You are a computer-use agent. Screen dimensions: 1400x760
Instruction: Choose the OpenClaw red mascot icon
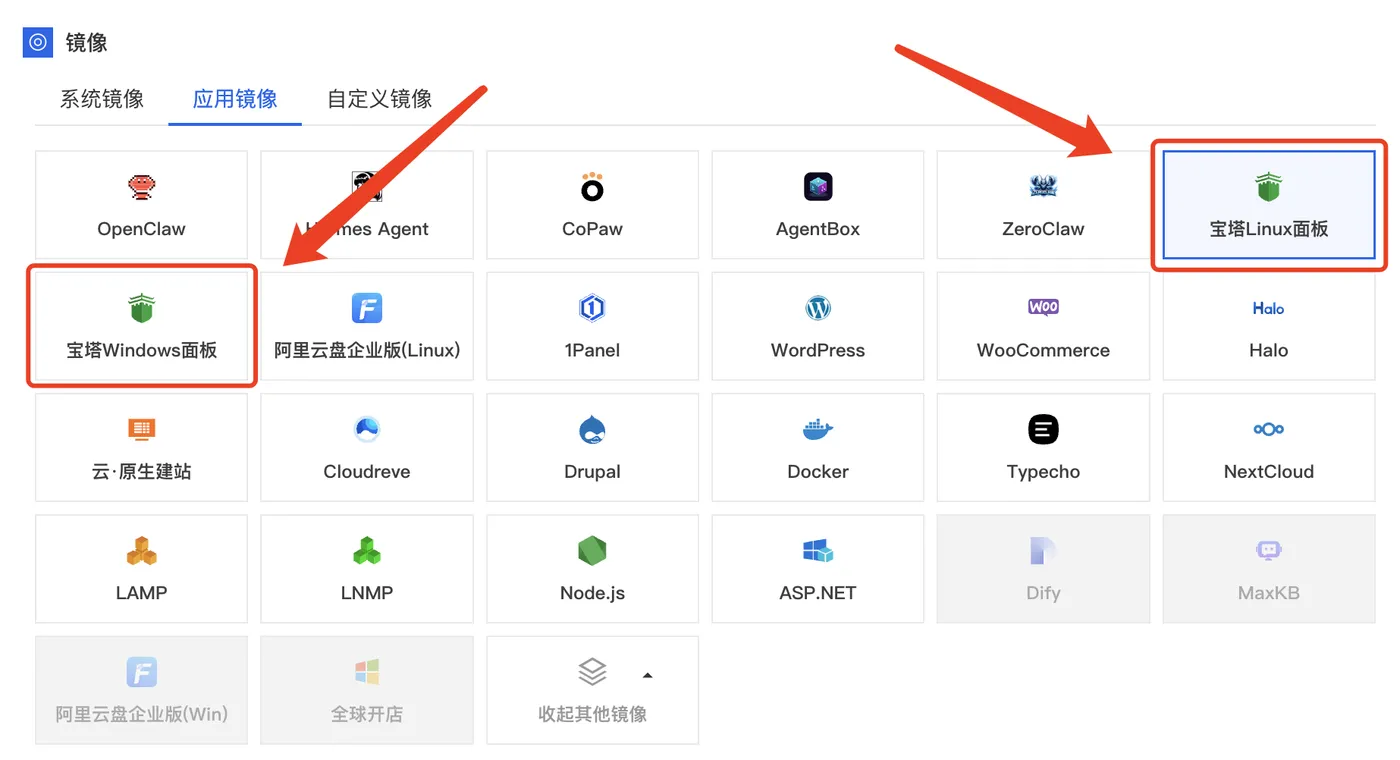coord(141,187)
